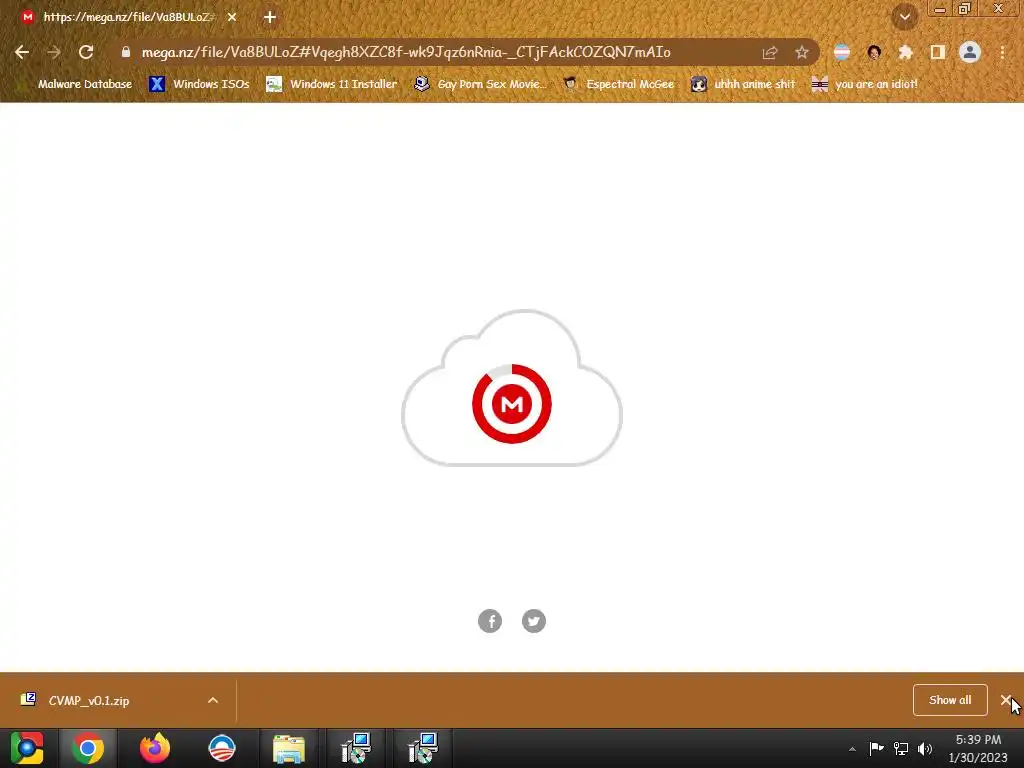Image resolution: width=1024 pixels, height=768 pixels.
Task: Open the Chrome profile avatar
Action: pyautogui.click(x=970, y=52)
